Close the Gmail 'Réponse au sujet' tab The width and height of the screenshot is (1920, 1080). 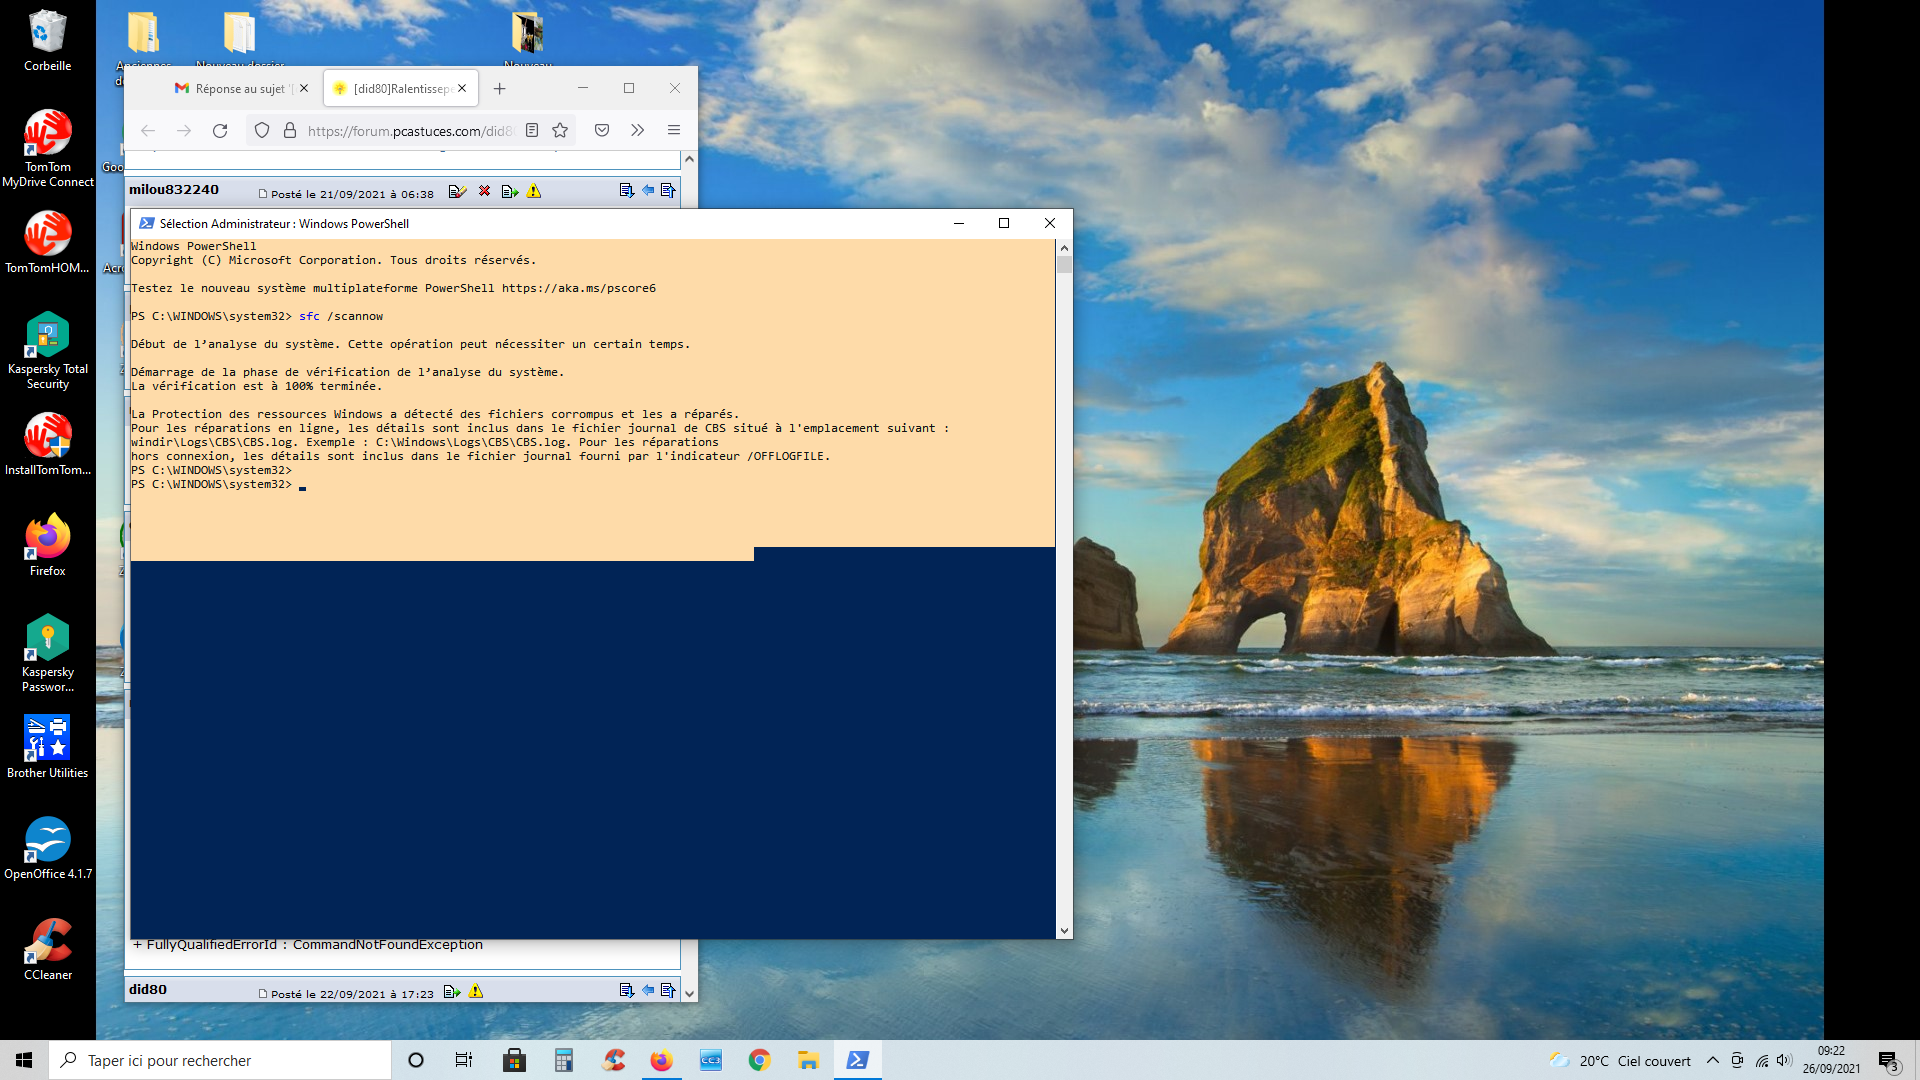tap(304, 89)
